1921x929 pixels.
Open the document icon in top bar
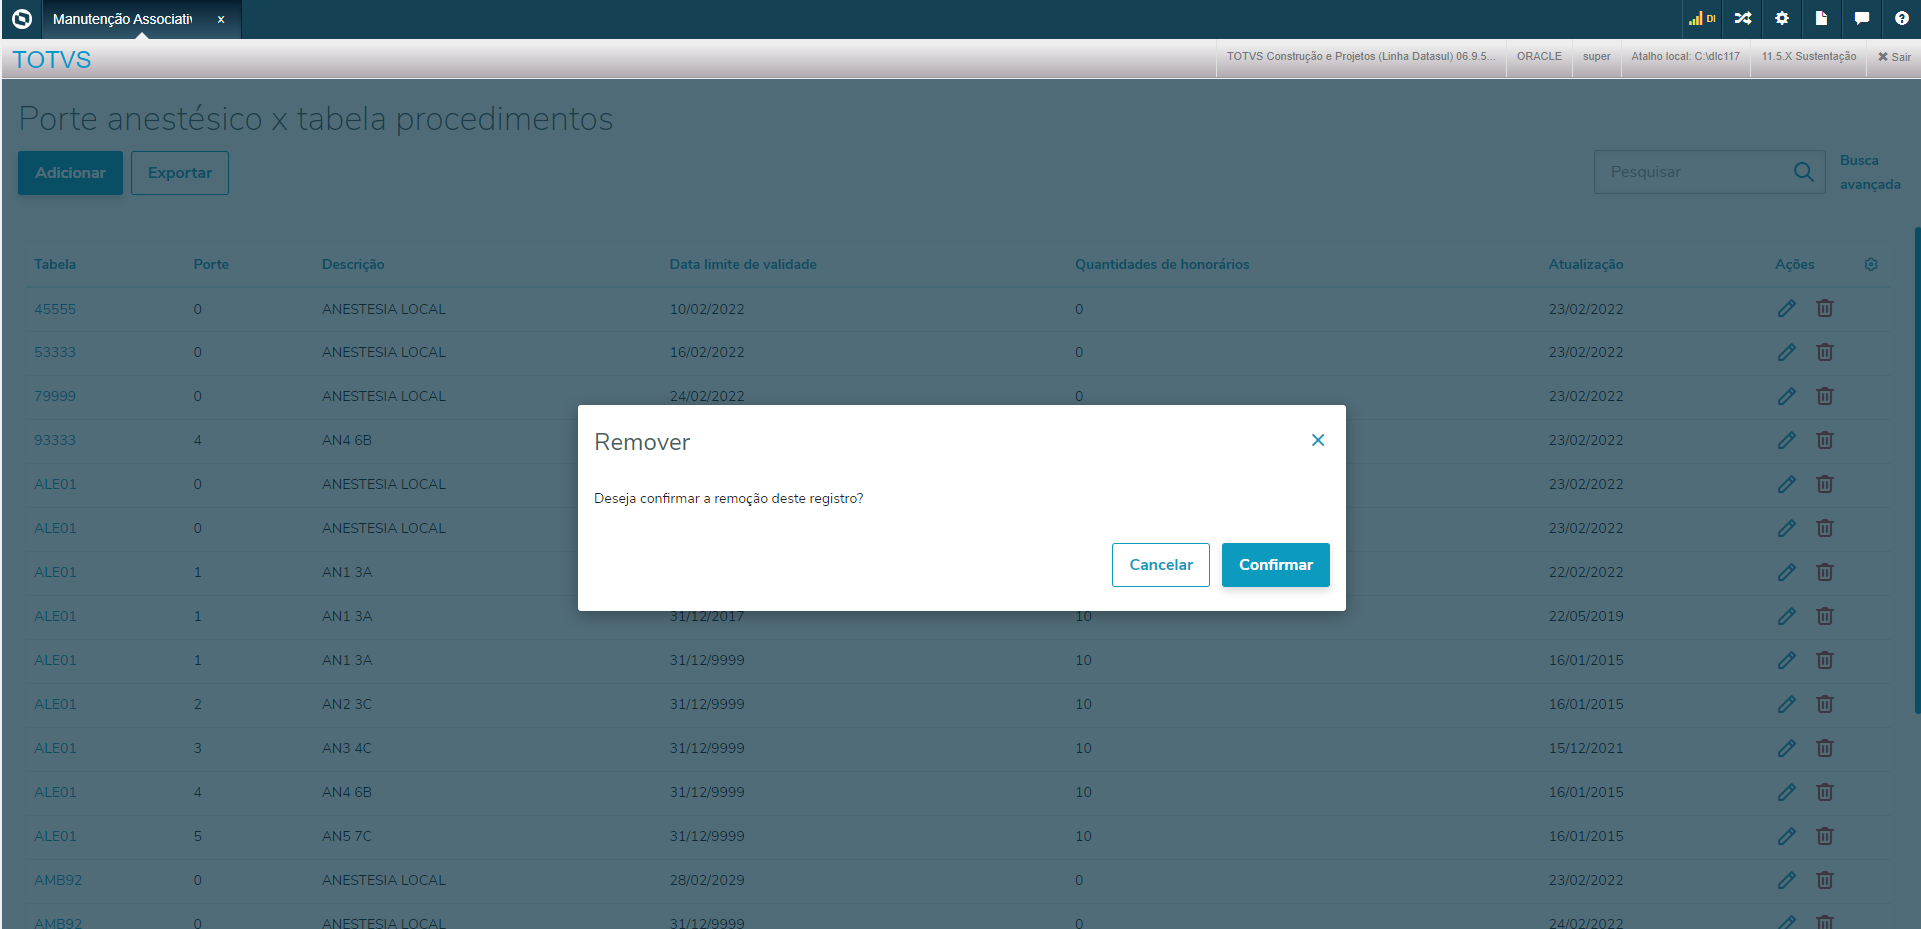point(1821,18)
